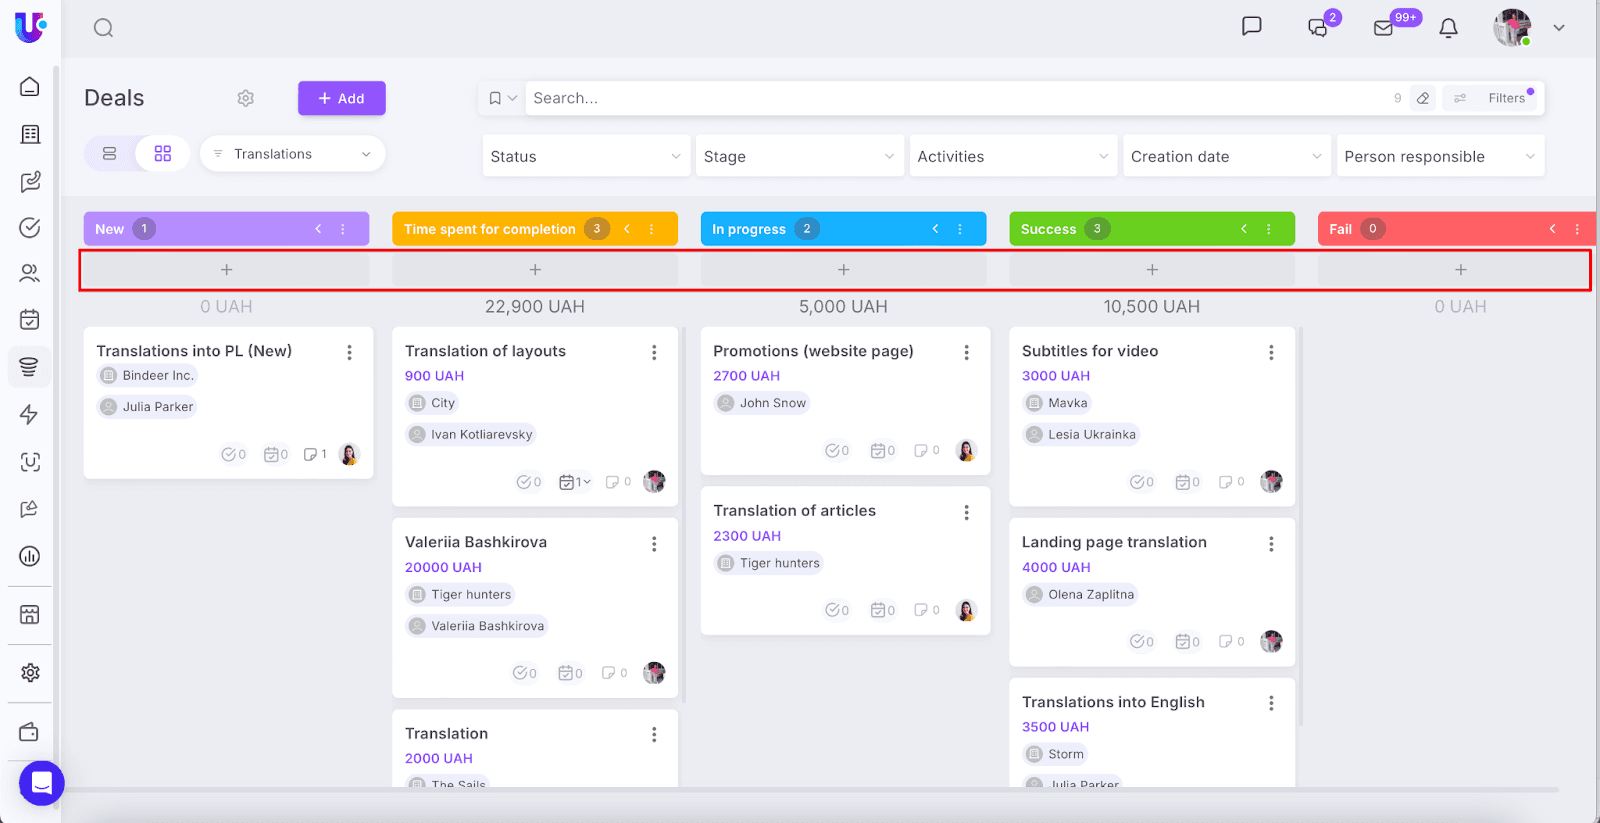
Task: Open options menu for Translation of layouts card
Action: click(x=654, y=352)
